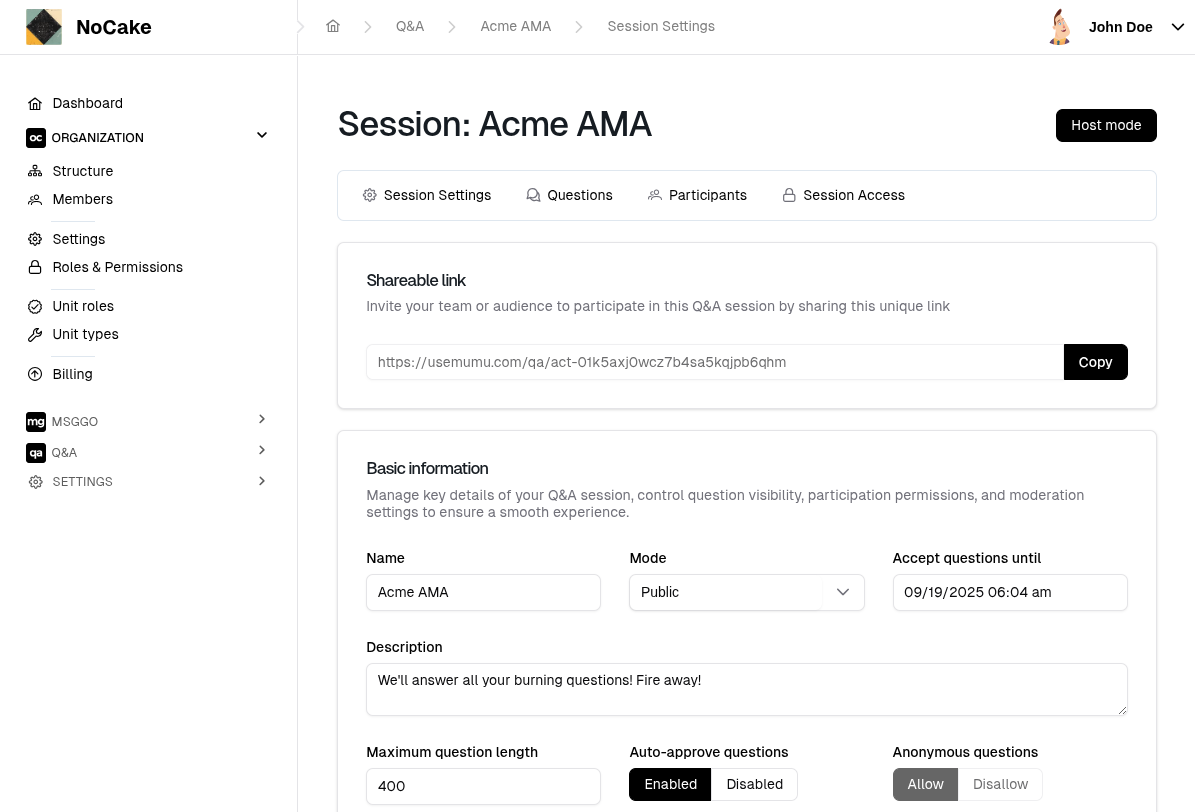Set Auto-approve questions to Enabled

670,785
